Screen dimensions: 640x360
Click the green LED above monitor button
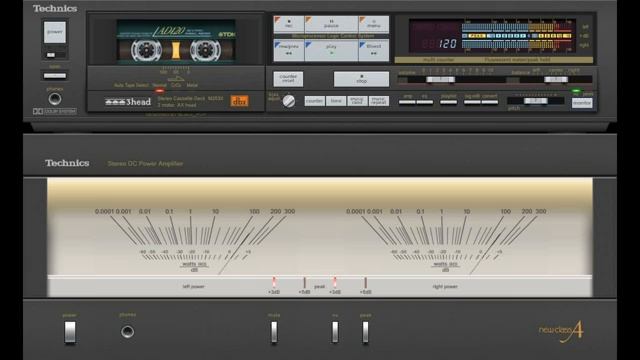click(x=576, y=91)
